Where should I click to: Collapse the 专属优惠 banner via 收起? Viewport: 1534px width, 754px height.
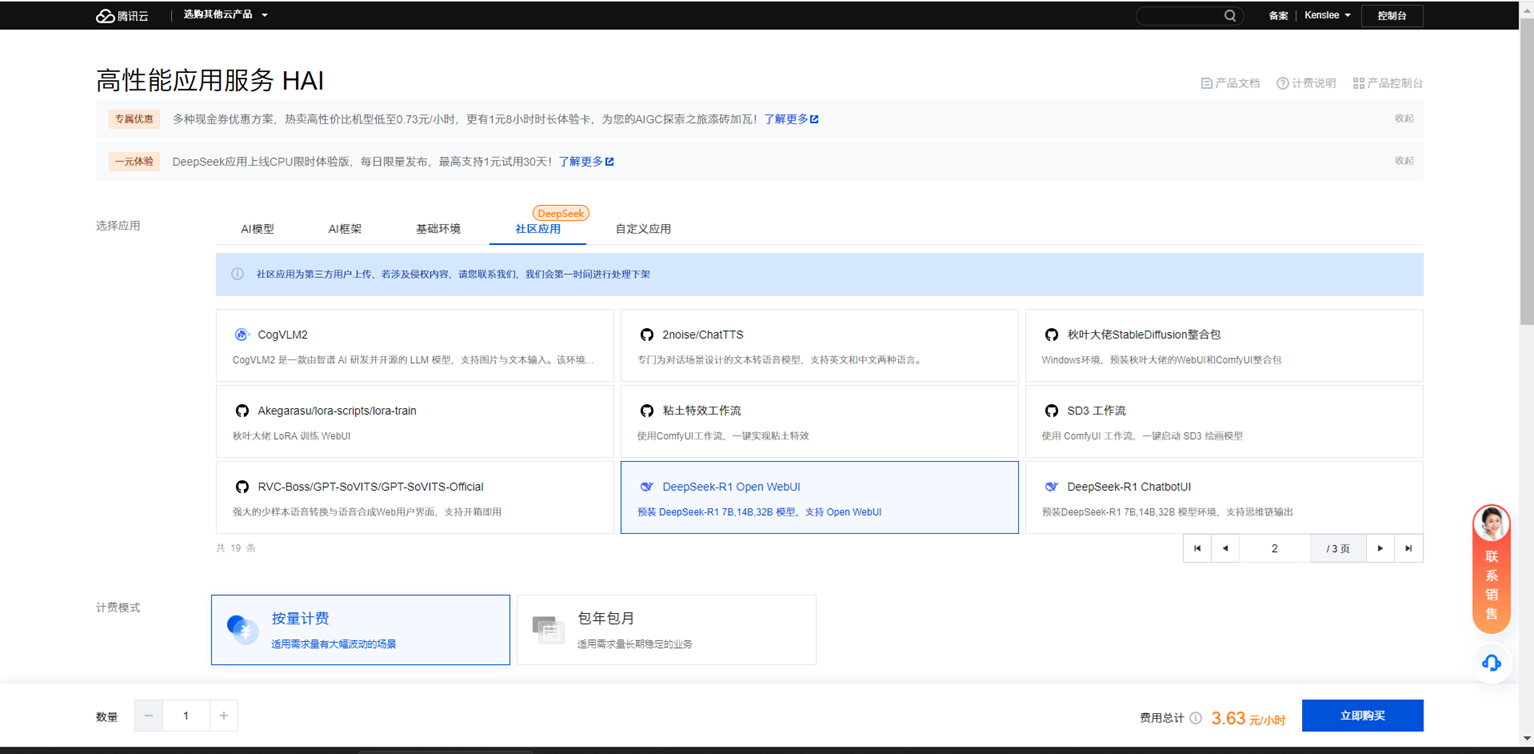click(x=1404, y=118)
